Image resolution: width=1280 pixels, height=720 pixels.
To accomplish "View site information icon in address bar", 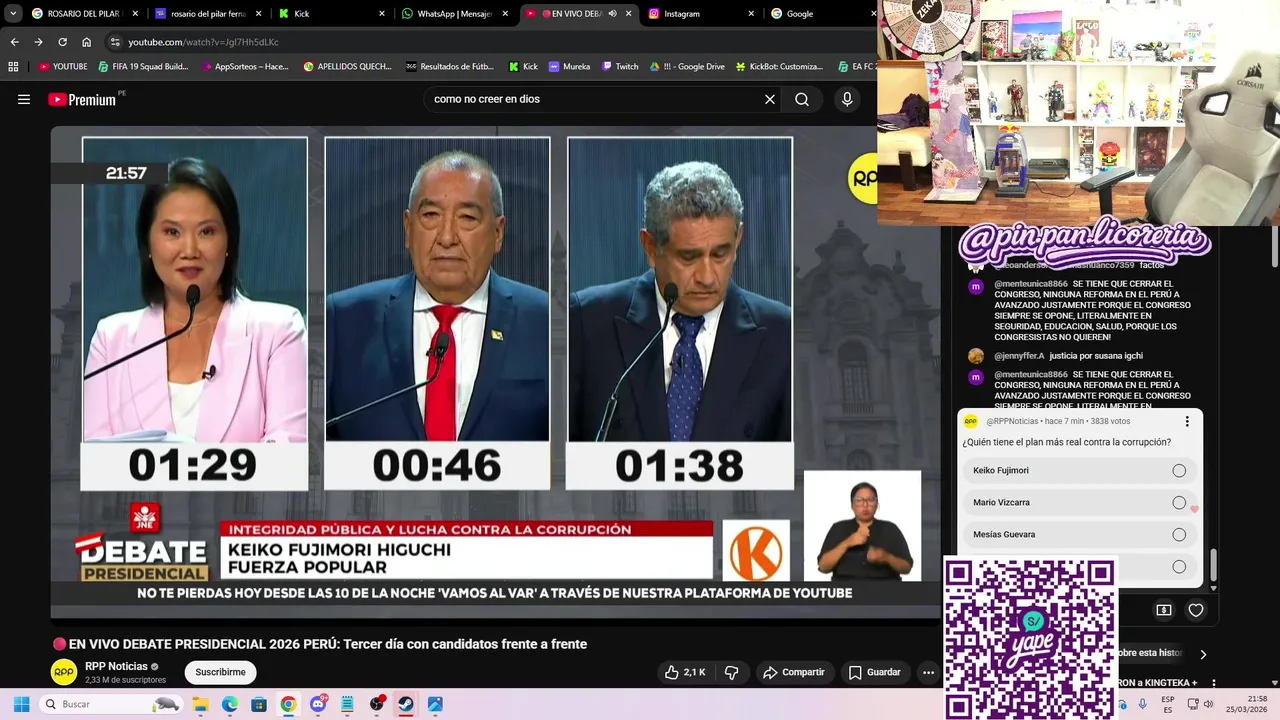I will click(x=115, y=42).
